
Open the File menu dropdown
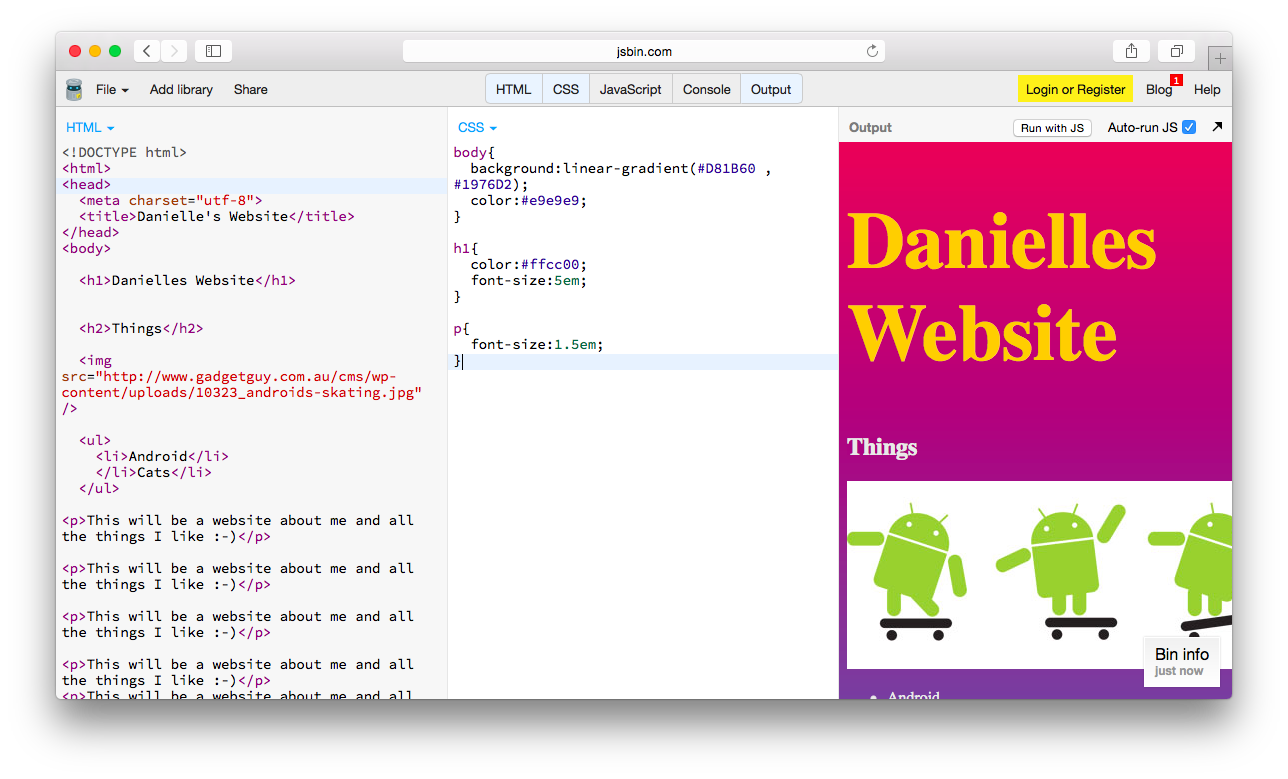(x=112, y=90)
